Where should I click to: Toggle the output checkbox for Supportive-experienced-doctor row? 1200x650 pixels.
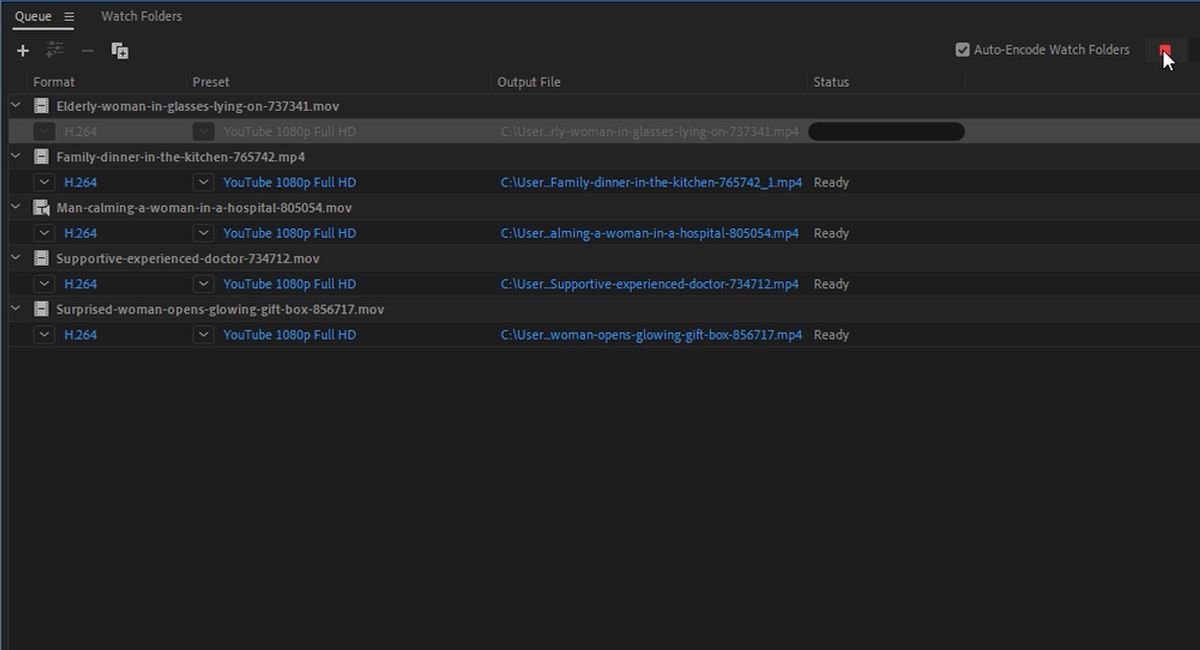click(44, 283)
